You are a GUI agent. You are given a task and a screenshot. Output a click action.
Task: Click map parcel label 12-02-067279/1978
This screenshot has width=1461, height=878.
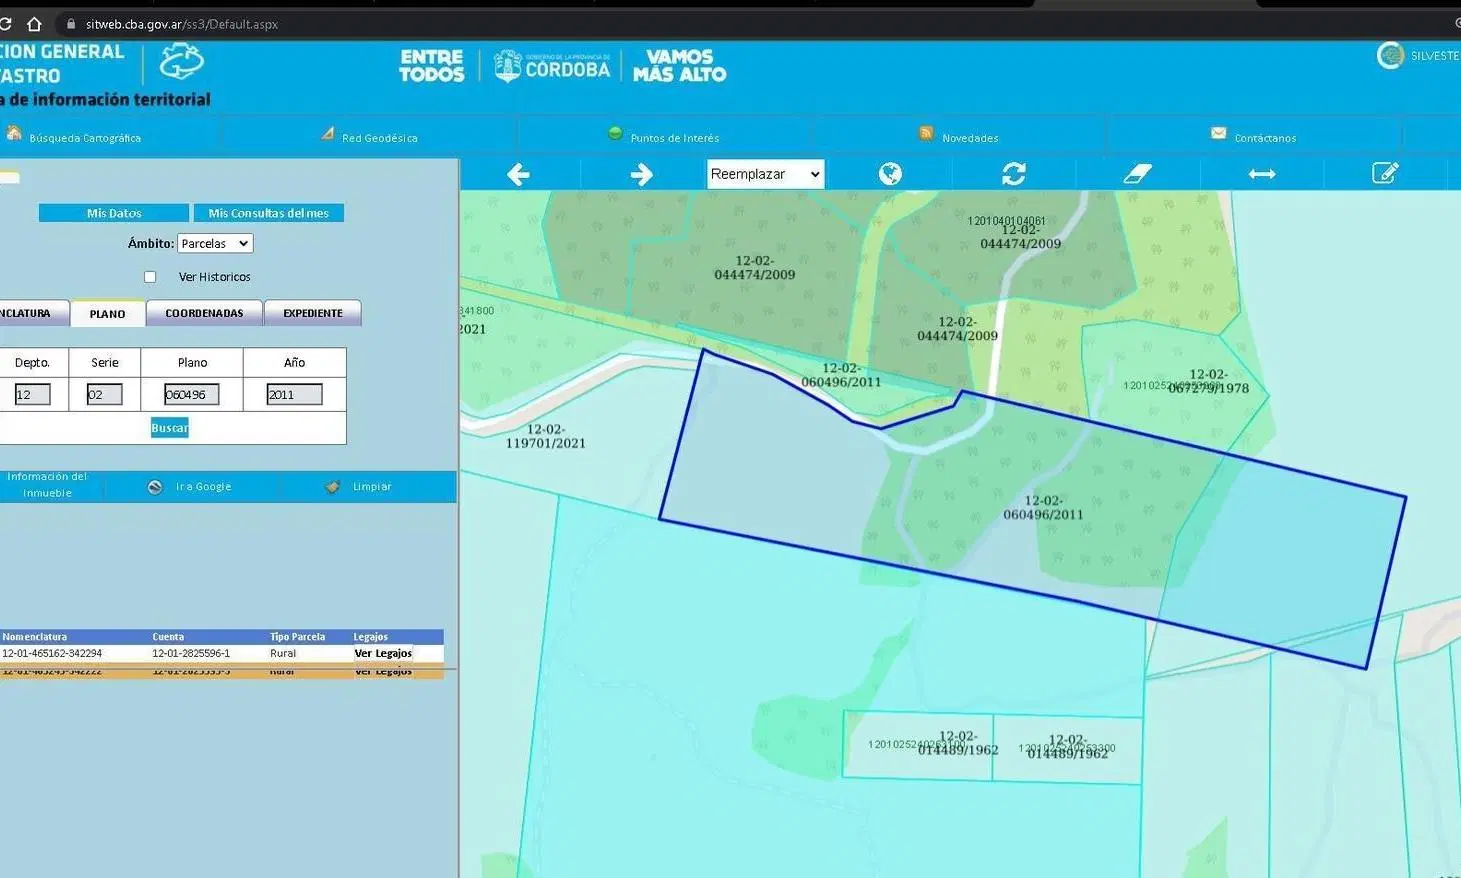(x=1208, y=381)
